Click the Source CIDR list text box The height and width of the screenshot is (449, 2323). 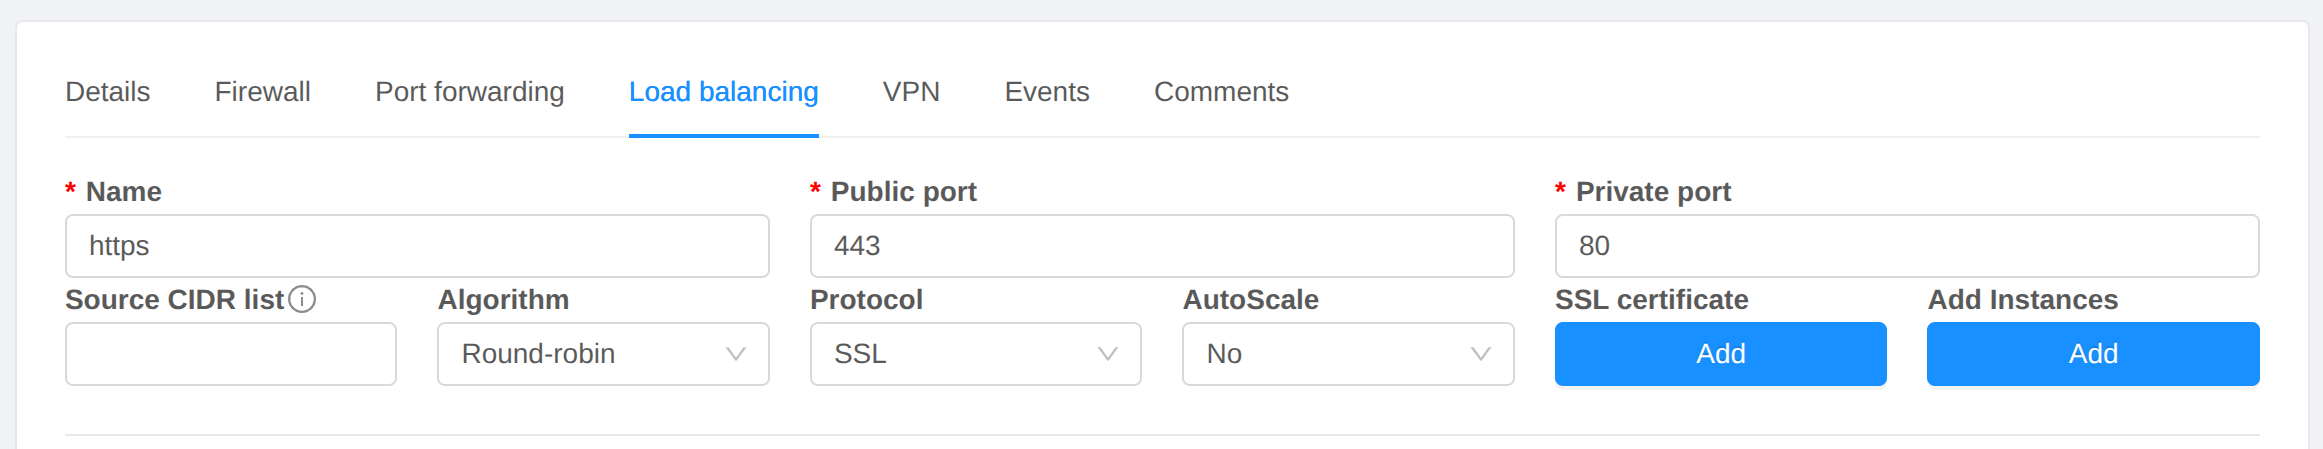tap(231, 354)
